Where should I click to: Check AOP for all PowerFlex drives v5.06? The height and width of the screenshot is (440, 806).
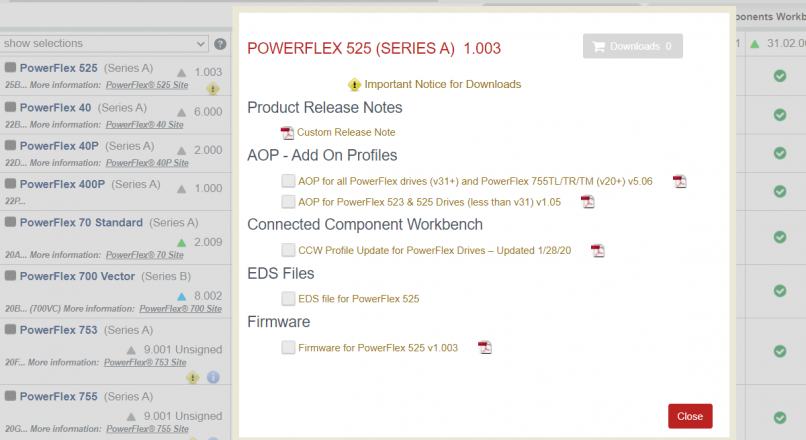[288, 181]
